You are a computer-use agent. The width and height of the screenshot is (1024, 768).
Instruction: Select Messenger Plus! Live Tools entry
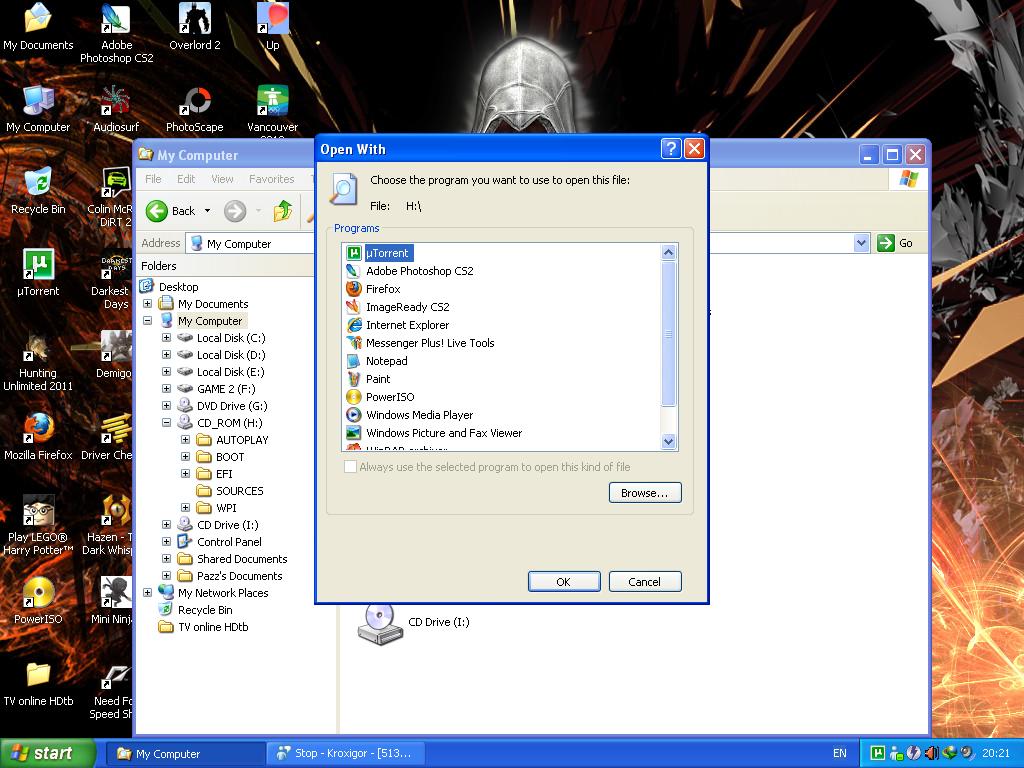click(x=420, y=343)
